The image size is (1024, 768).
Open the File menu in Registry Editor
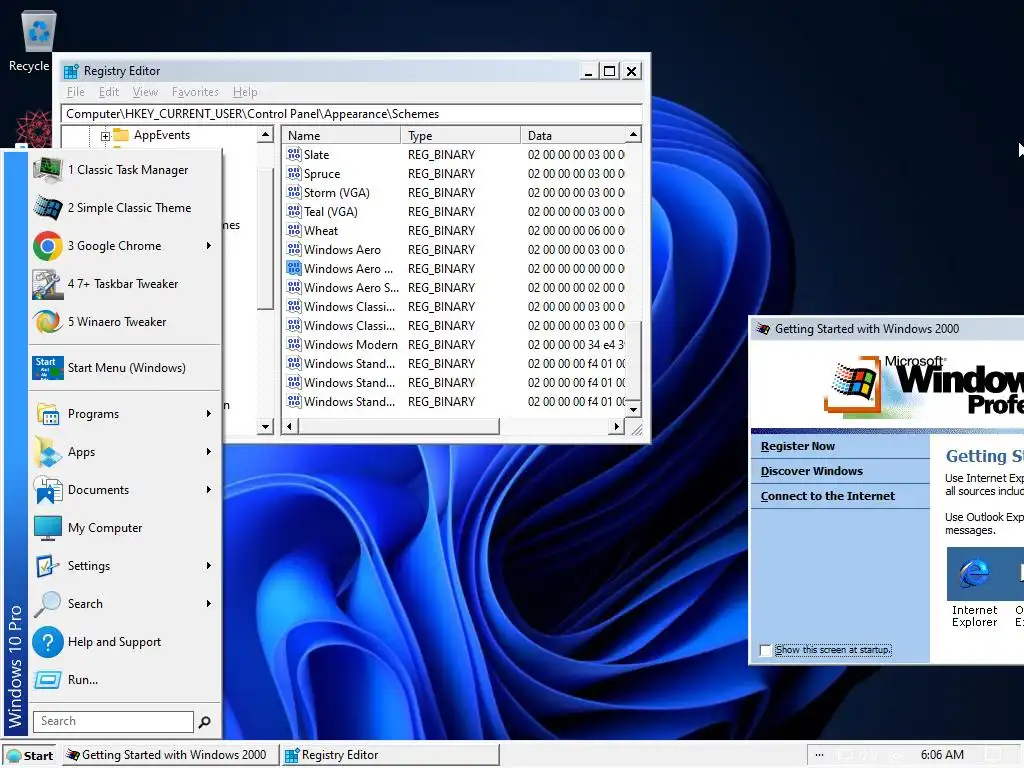coord(76,92)
